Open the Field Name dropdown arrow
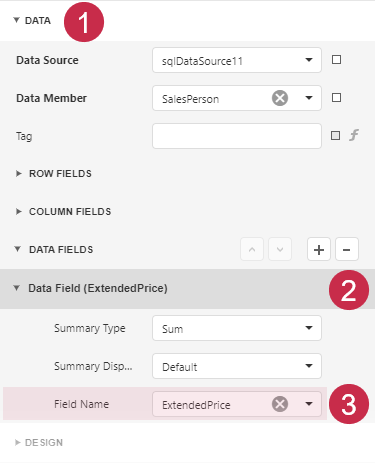This screenshot has width=375, height=475. pos(309,404)
